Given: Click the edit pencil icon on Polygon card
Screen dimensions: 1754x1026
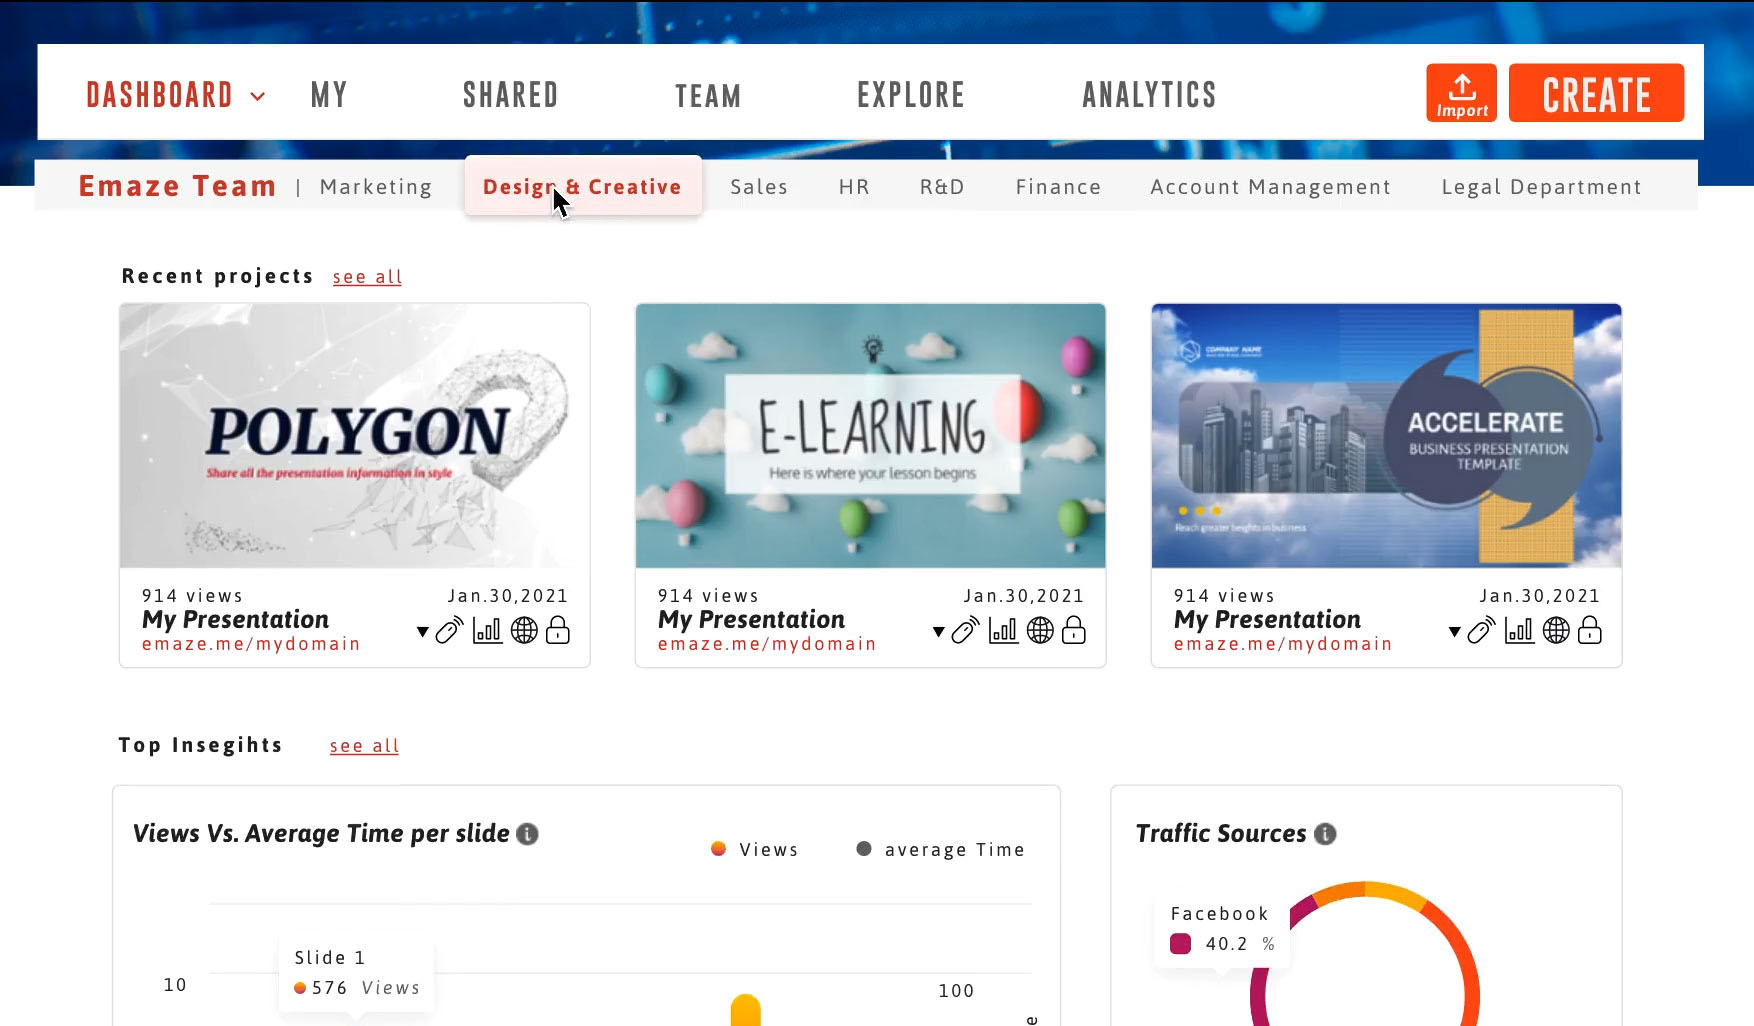Looking at the screenshot, I should point(449,630).
